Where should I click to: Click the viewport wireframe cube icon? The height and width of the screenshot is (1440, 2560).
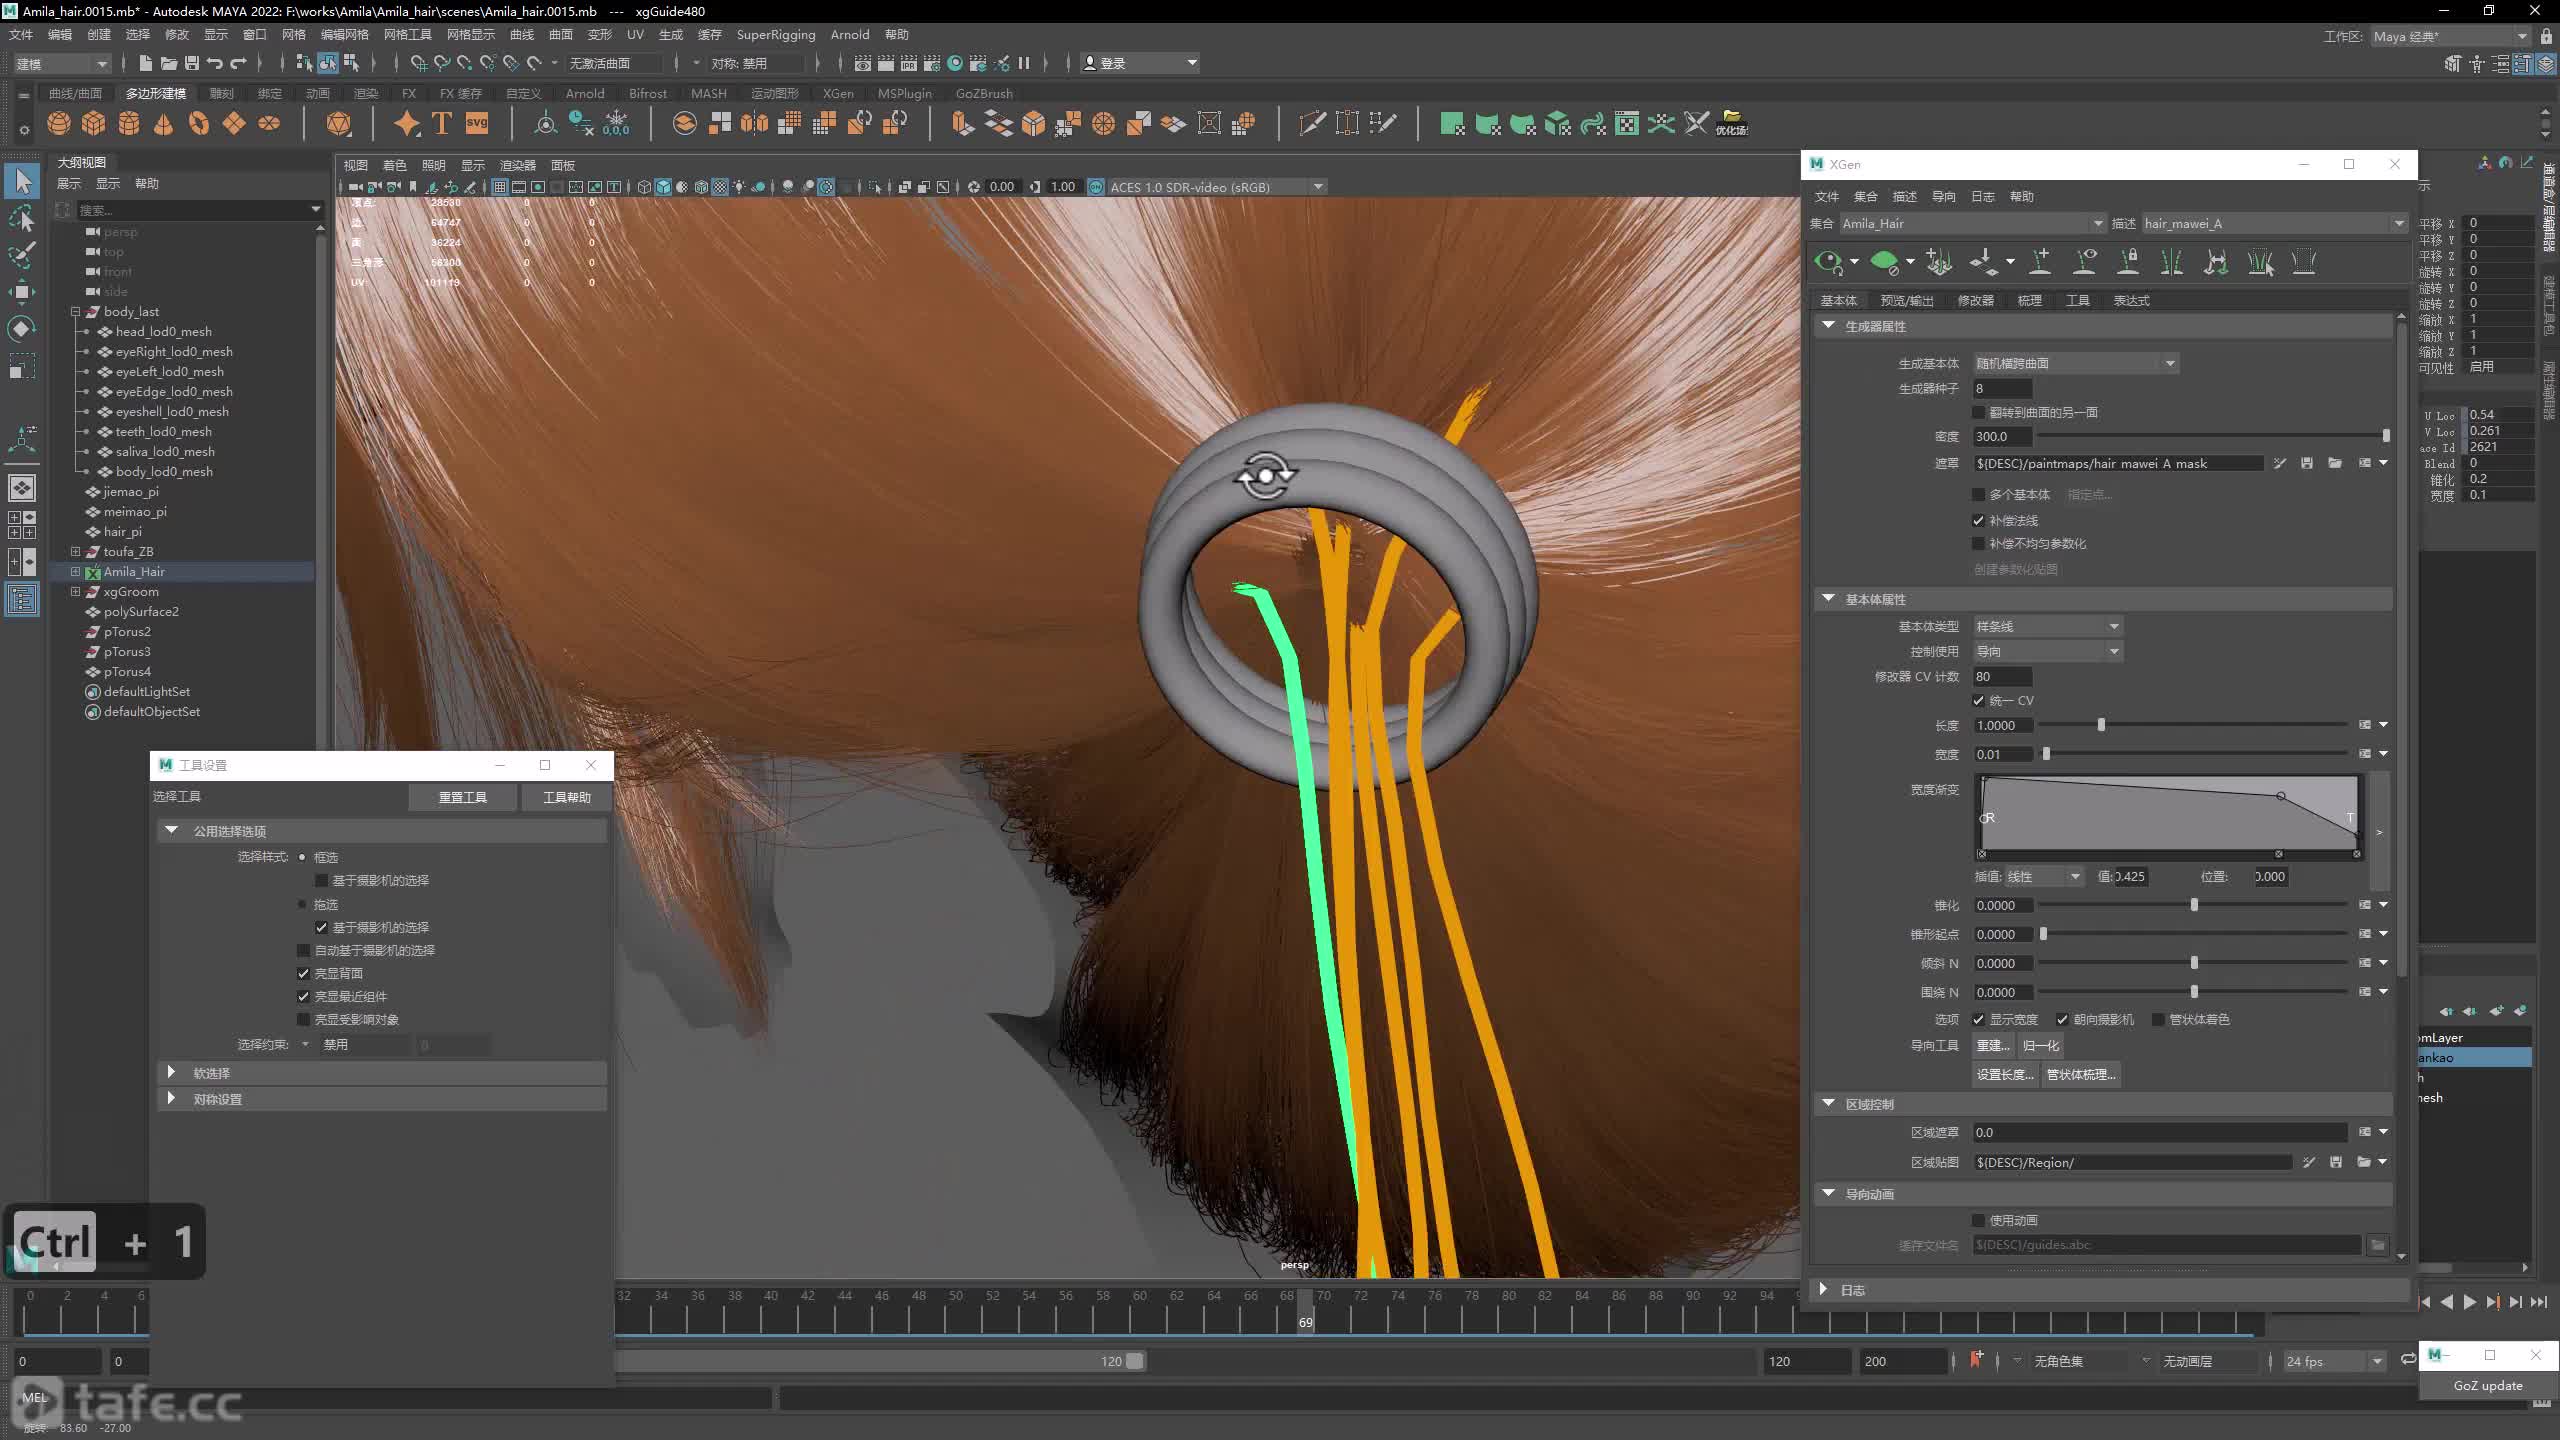point(644,187)
